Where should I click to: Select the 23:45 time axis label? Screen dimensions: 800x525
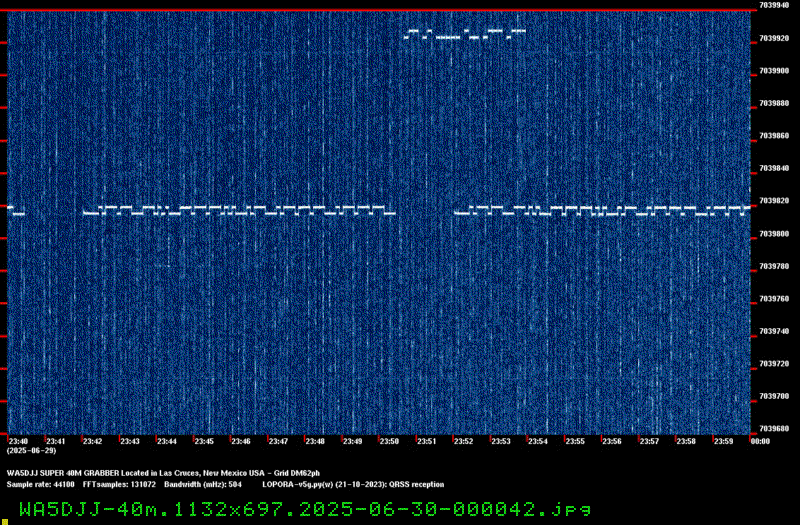204,441
